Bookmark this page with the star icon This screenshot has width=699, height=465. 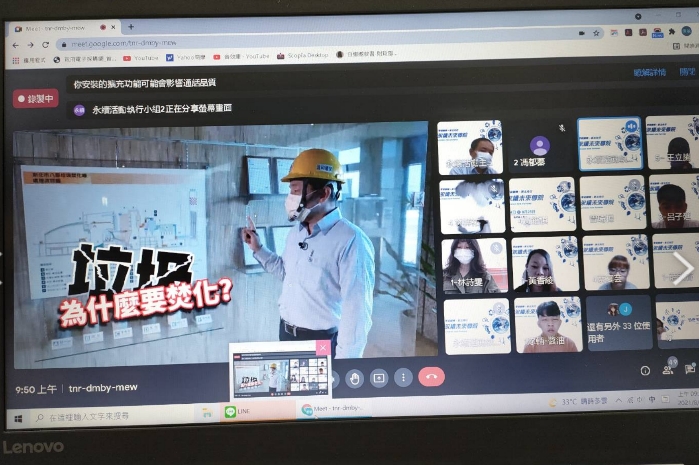click(x=596, y=33)
